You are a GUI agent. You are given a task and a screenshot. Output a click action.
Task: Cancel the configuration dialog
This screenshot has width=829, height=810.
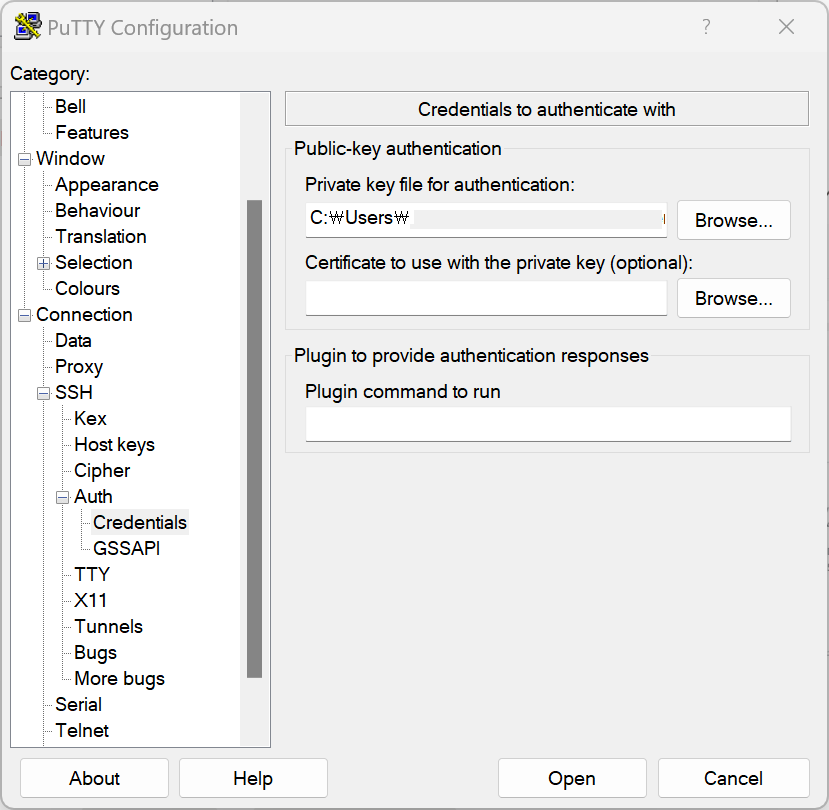734,778
